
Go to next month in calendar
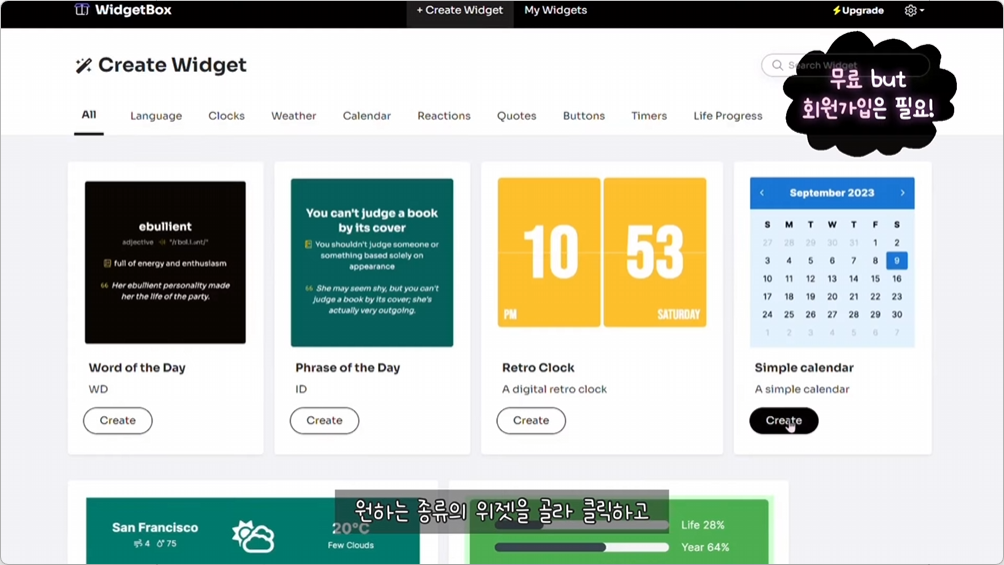click(902, 193)
